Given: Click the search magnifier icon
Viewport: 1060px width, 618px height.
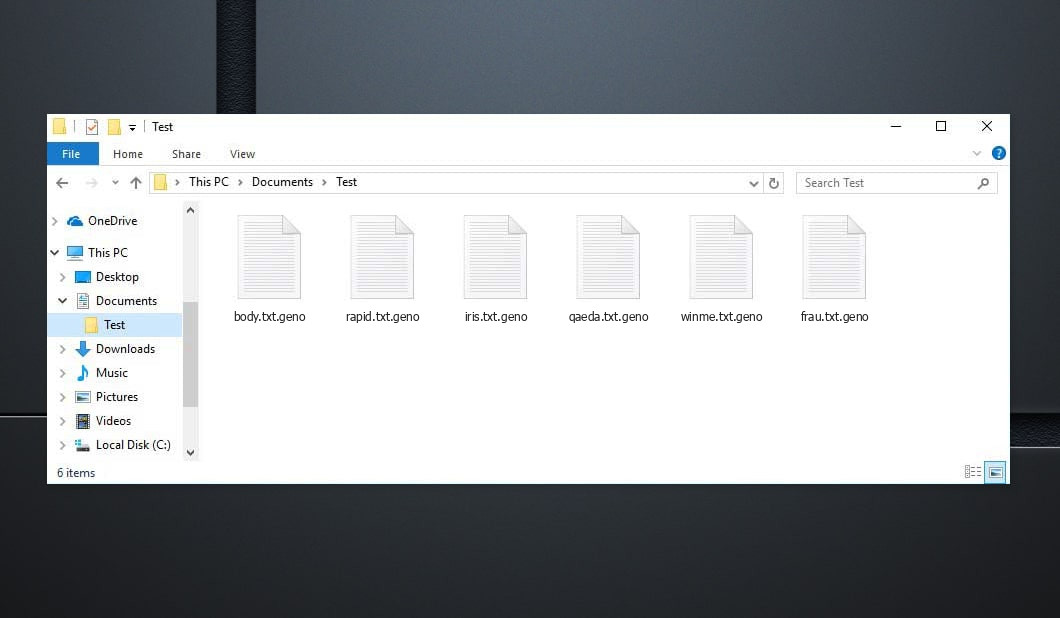Looking at the screenshot, I should (x=983, y=183).
